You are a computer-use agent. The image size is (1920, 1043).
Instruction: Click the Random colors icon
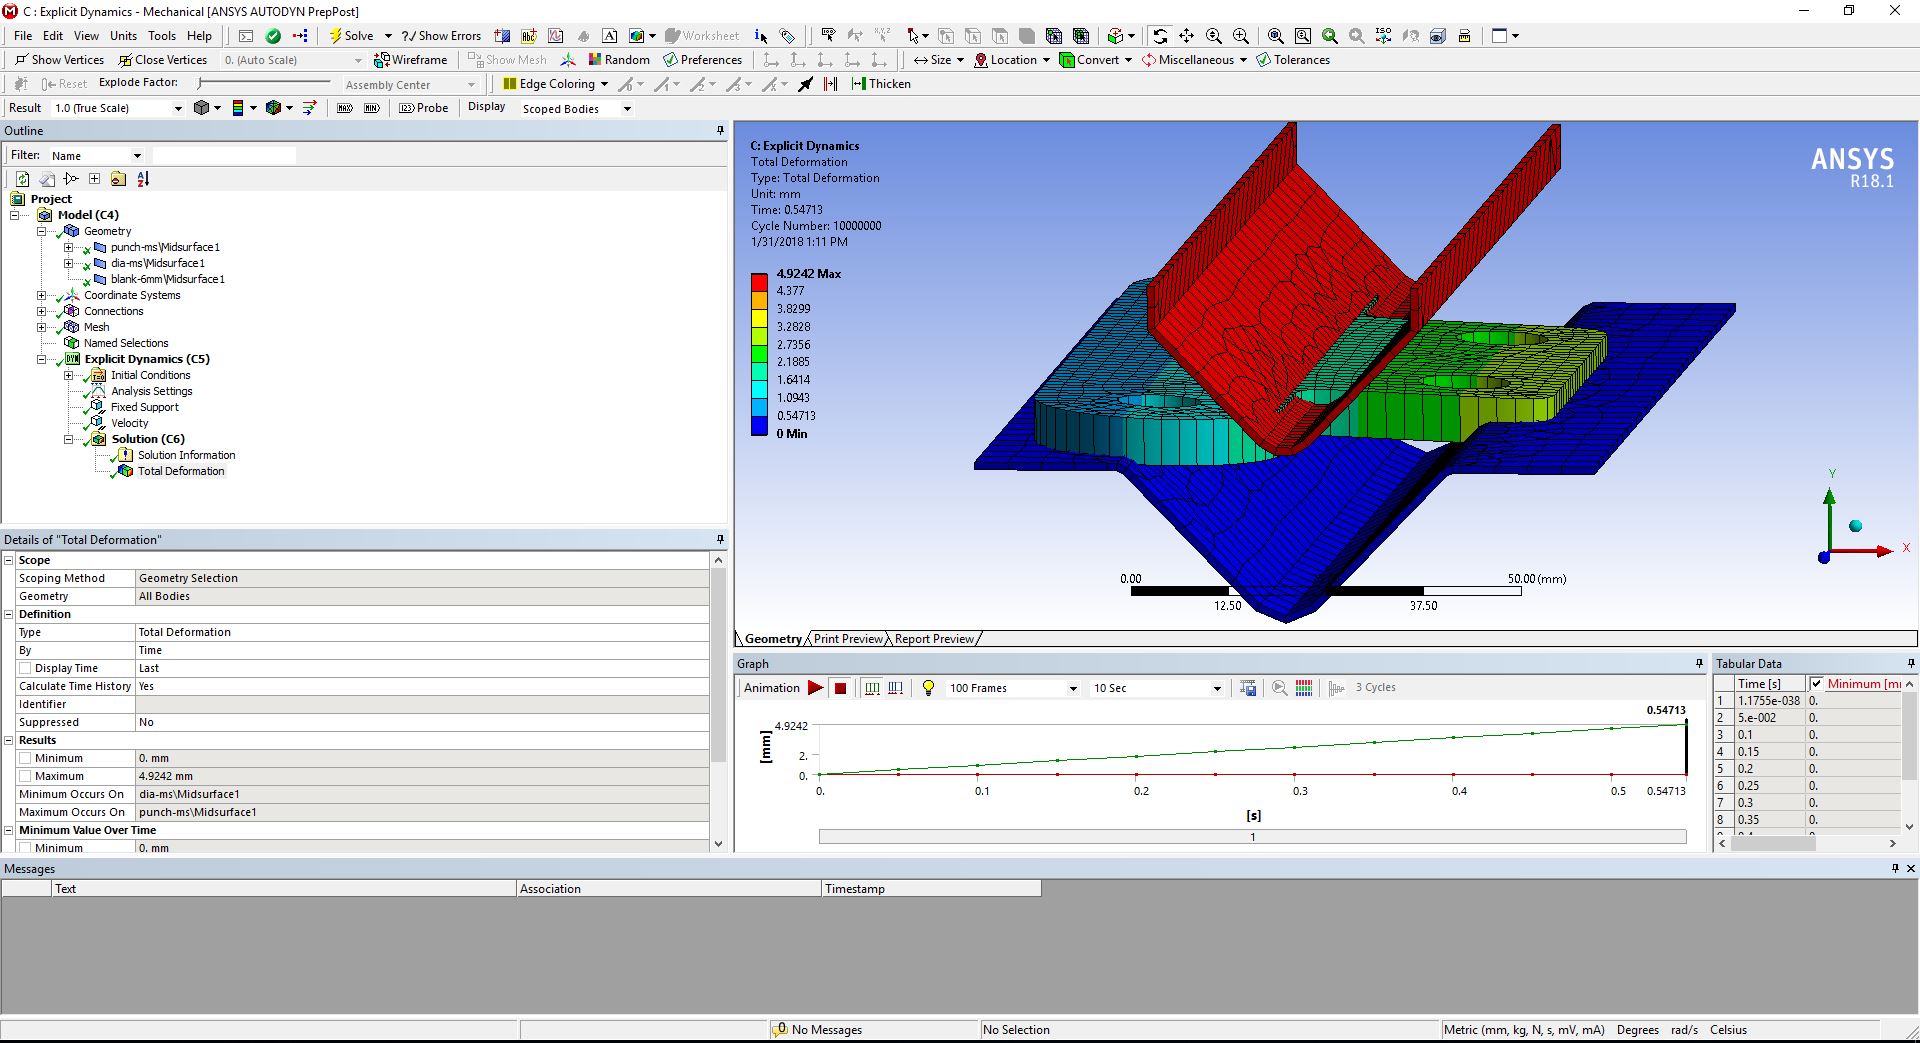click(x=619, y=60)
